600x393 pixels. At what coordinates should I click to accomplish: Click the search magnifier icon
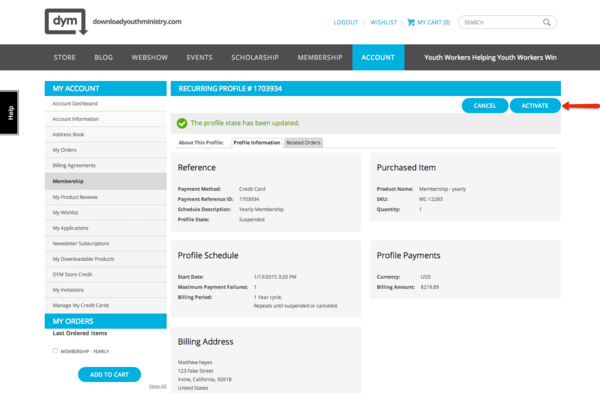(x=547, y=23)
